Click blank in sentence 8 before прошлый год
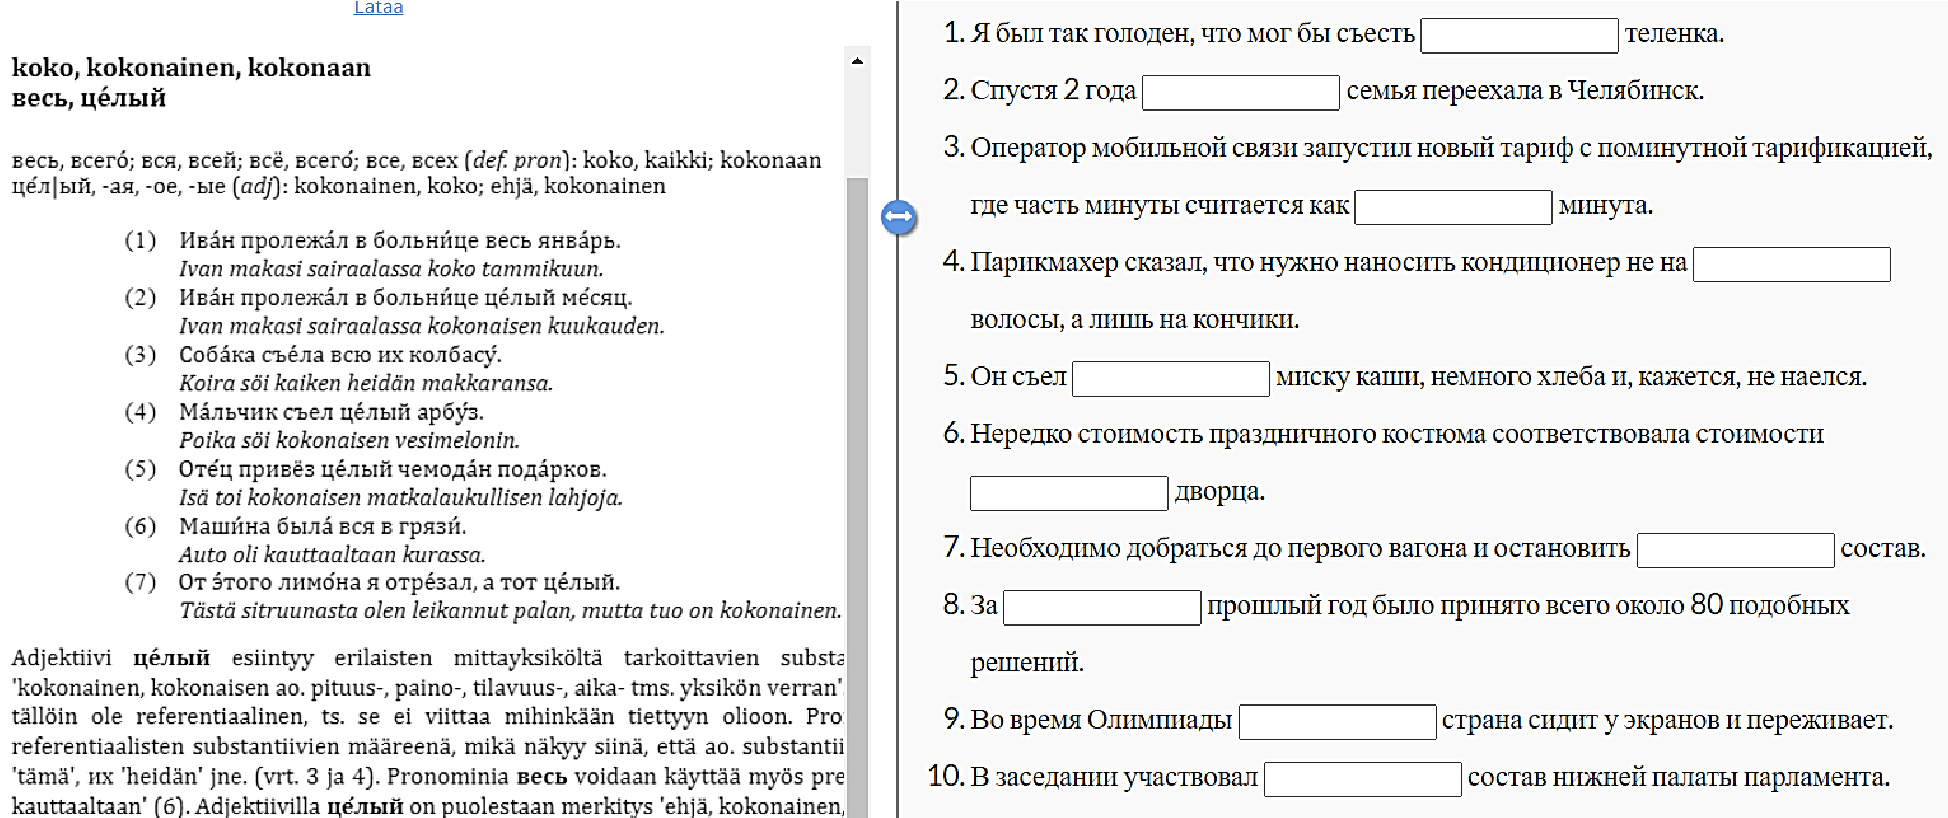Screen dimensions: 1948x818 [1101, 607]
